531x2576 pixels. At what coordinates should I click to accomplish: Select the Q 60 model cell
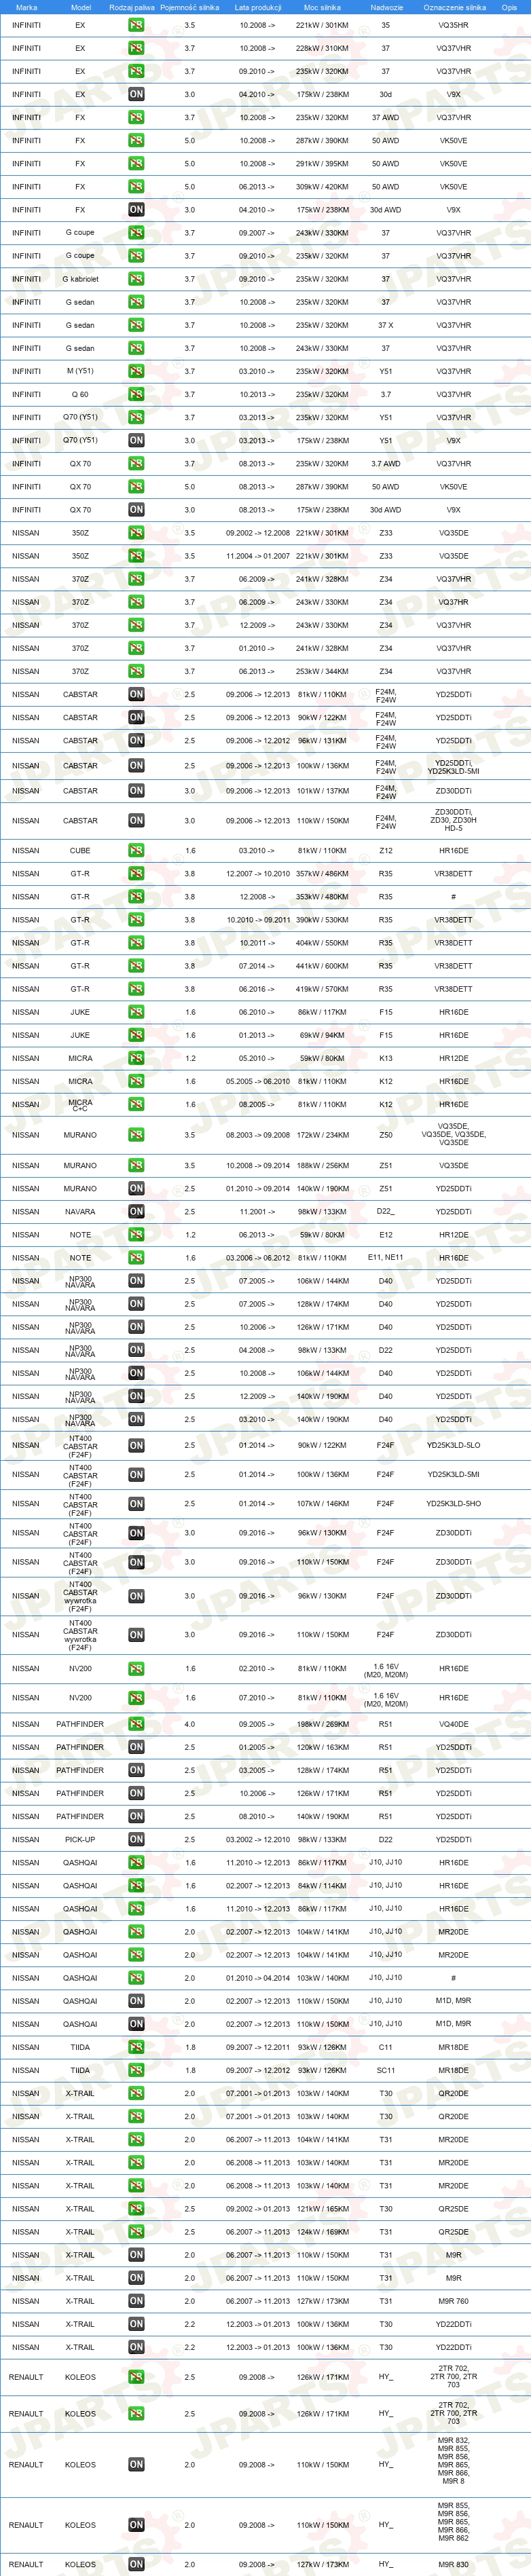click(x=80, y=394)
